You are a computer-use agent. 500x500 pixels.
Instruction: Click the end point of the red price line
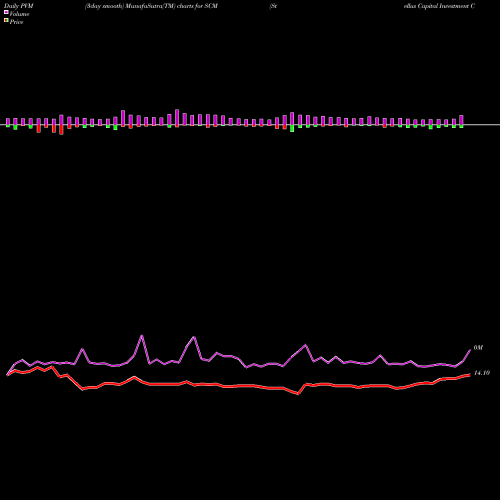click(470, 375)
